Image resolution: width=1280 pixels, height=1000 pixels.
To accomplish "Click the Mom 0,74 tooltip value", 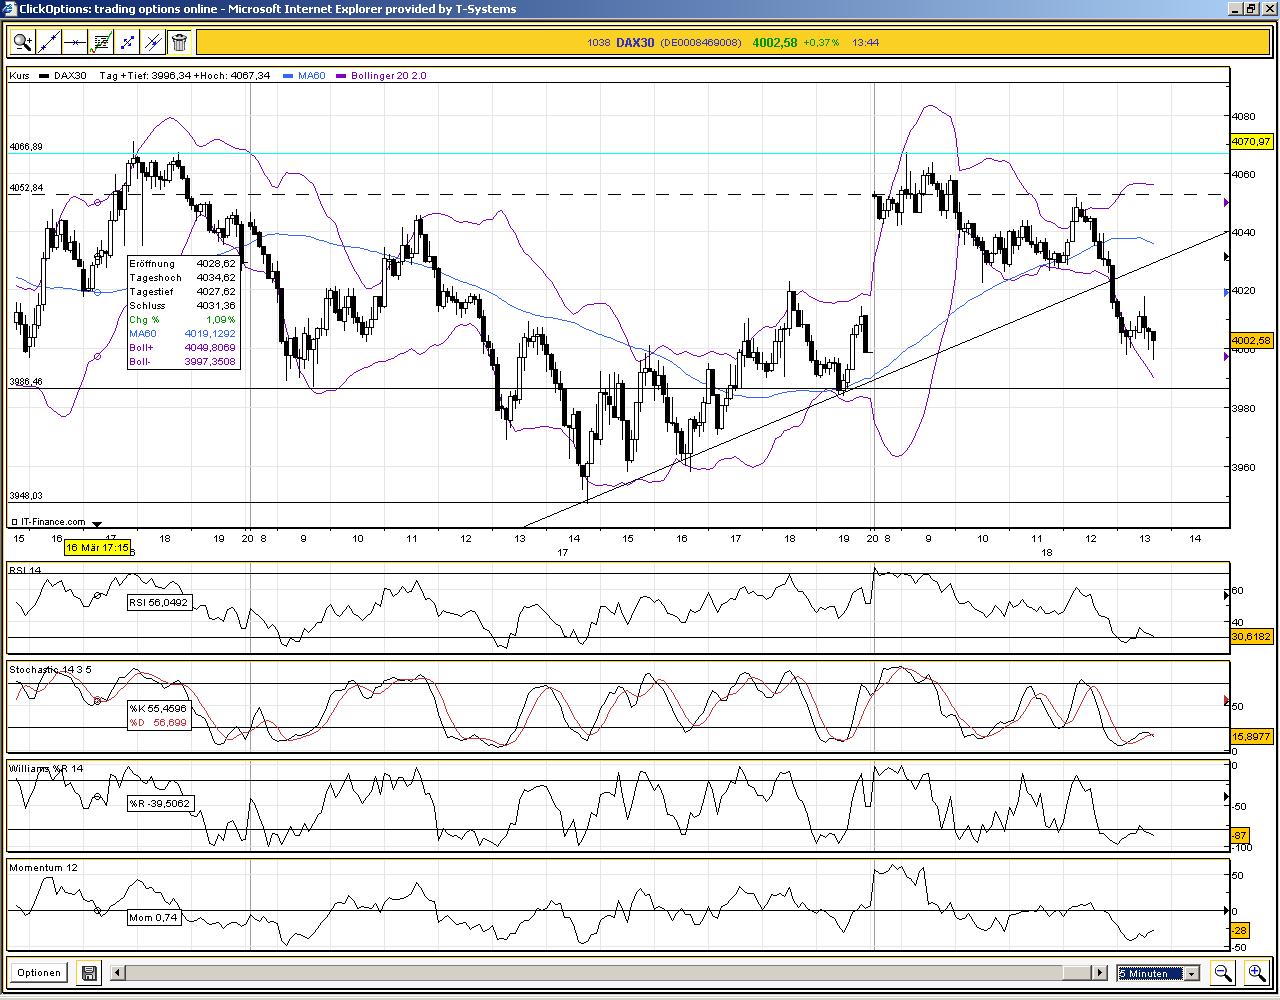I will 153,917.
